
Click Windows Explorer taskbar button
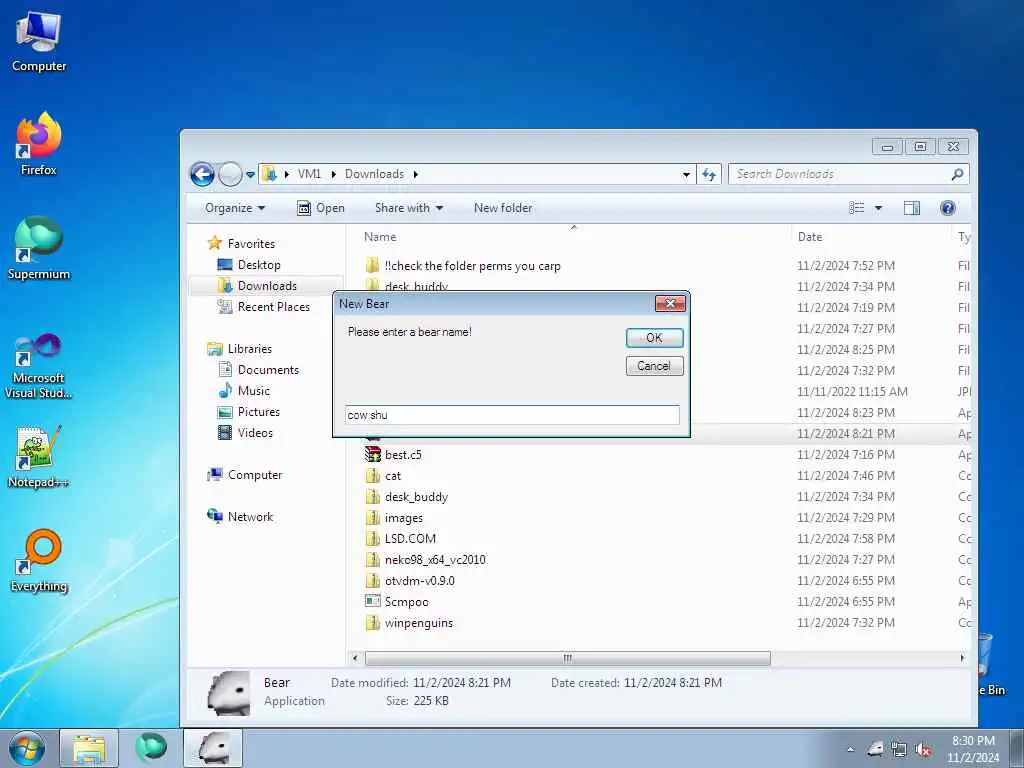click(89, 748)
